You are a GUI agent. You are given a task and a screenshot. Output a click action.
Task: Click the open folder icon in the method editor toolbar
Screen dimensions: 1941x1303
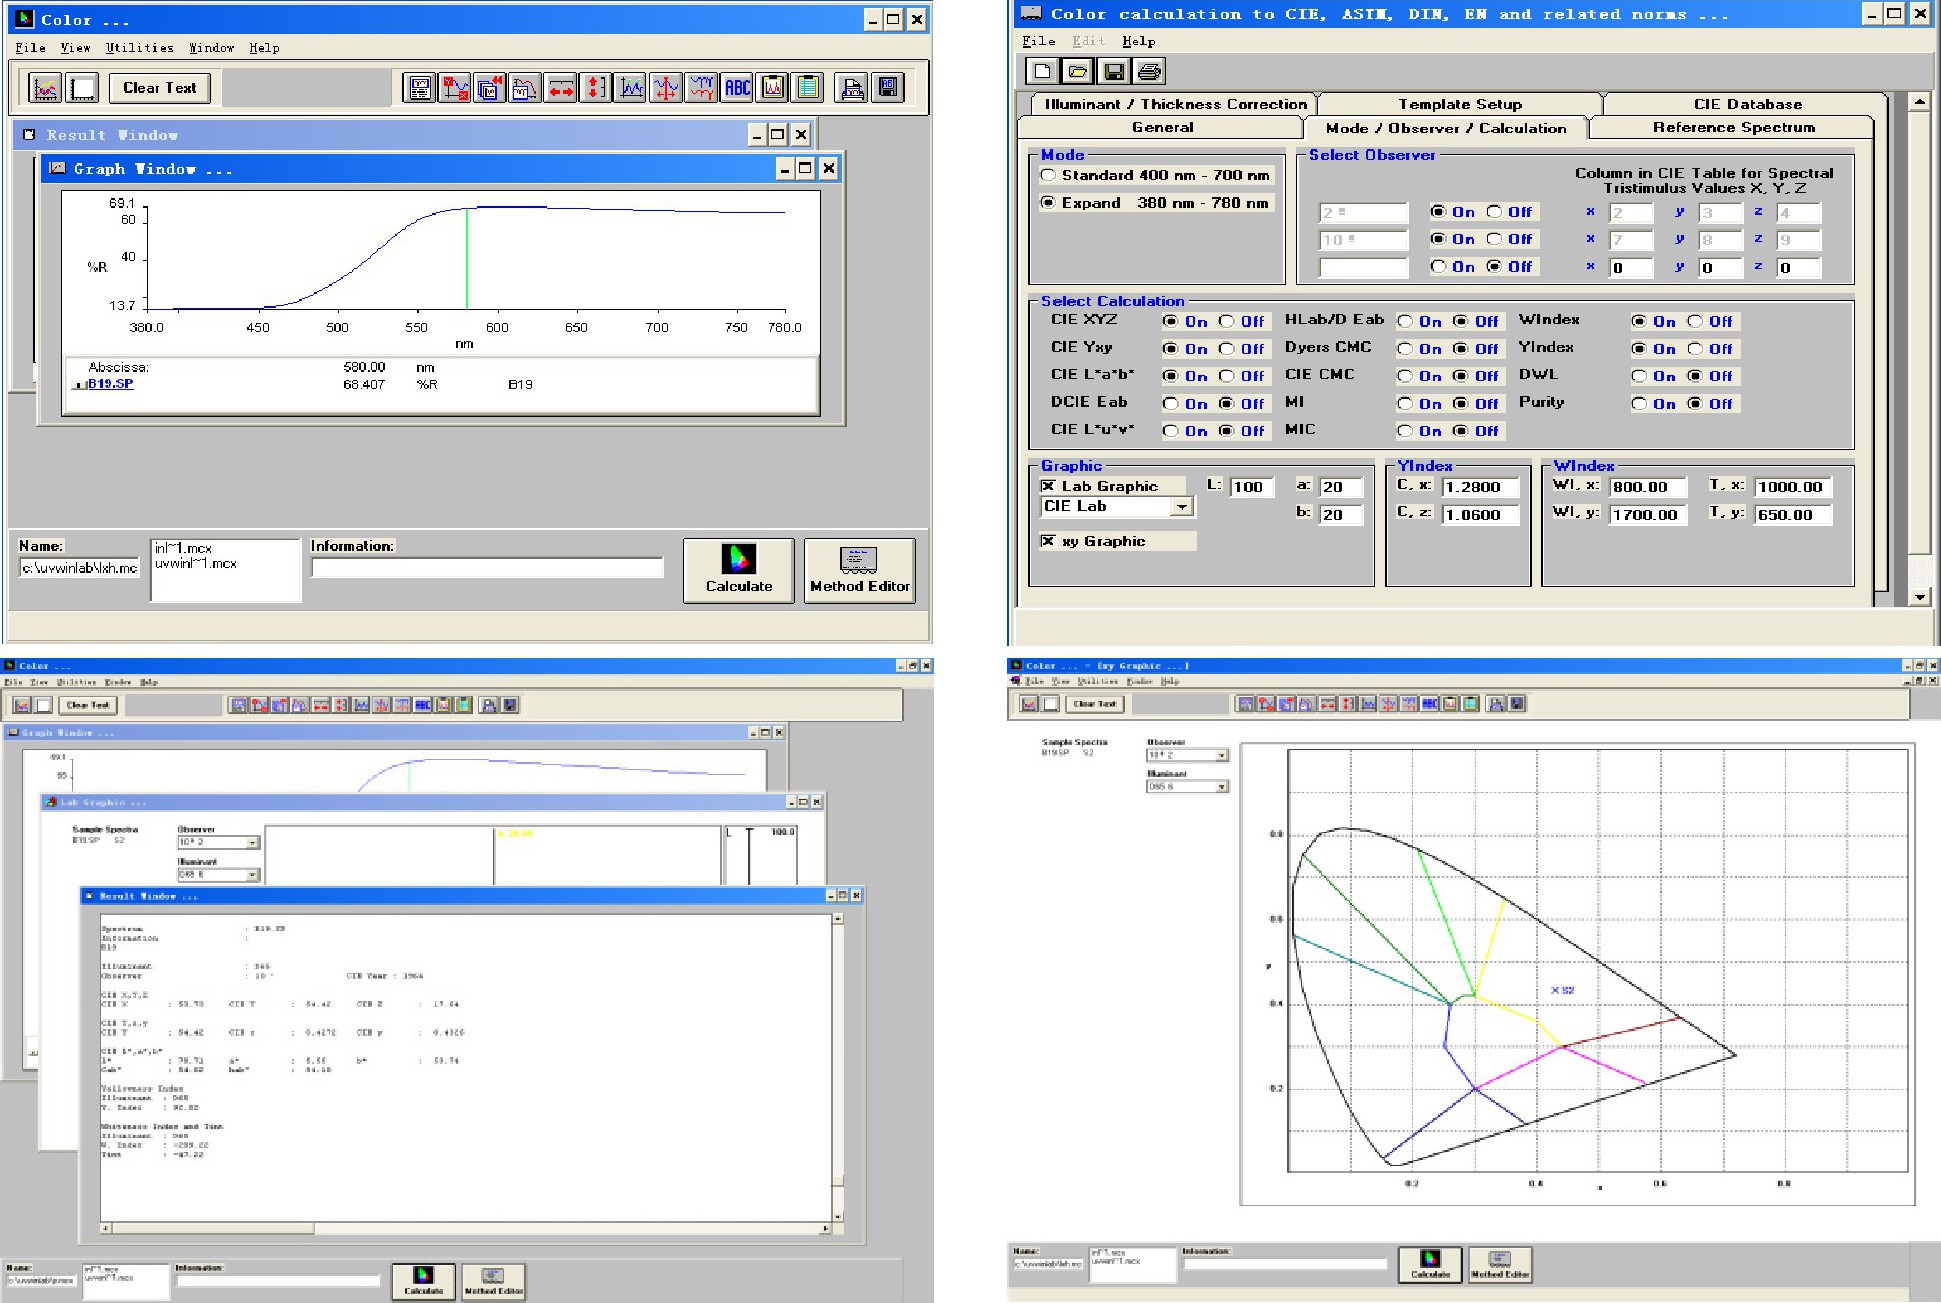pyautogui.click(x=1077, y=71)
